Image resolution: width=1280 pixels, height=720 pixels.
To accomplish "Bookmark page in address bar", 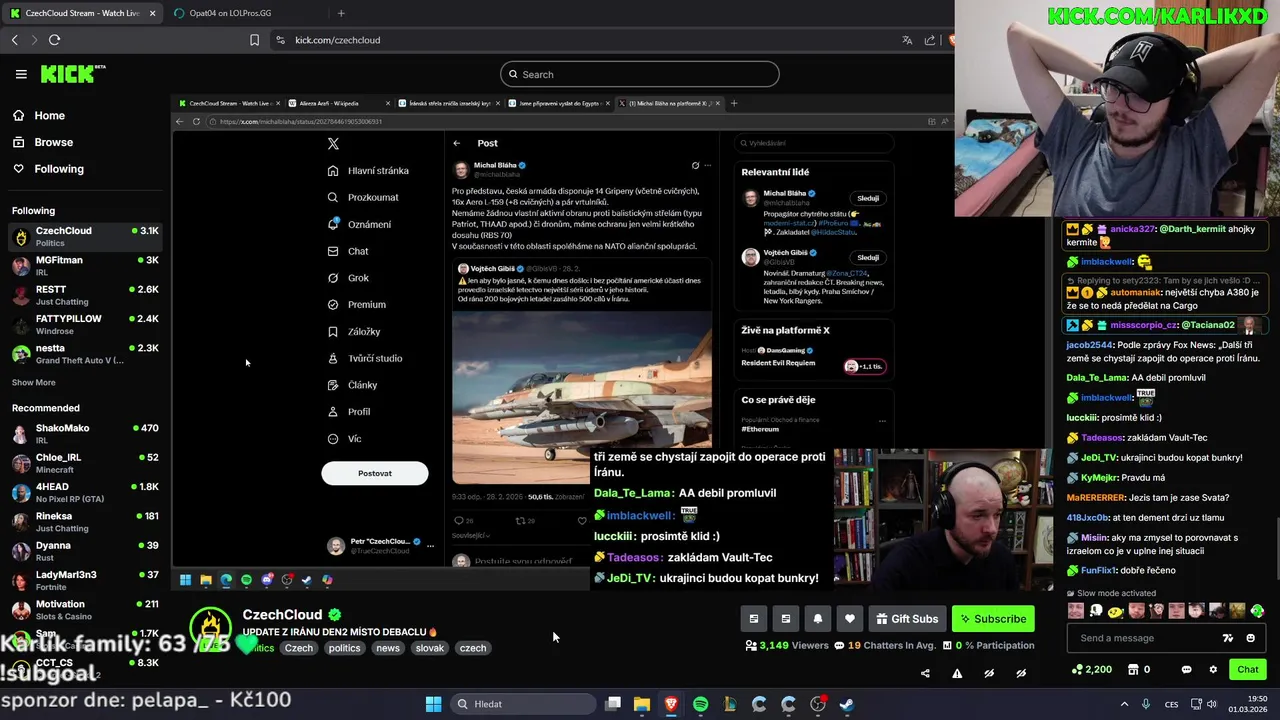I will click(x=254, y=40).
